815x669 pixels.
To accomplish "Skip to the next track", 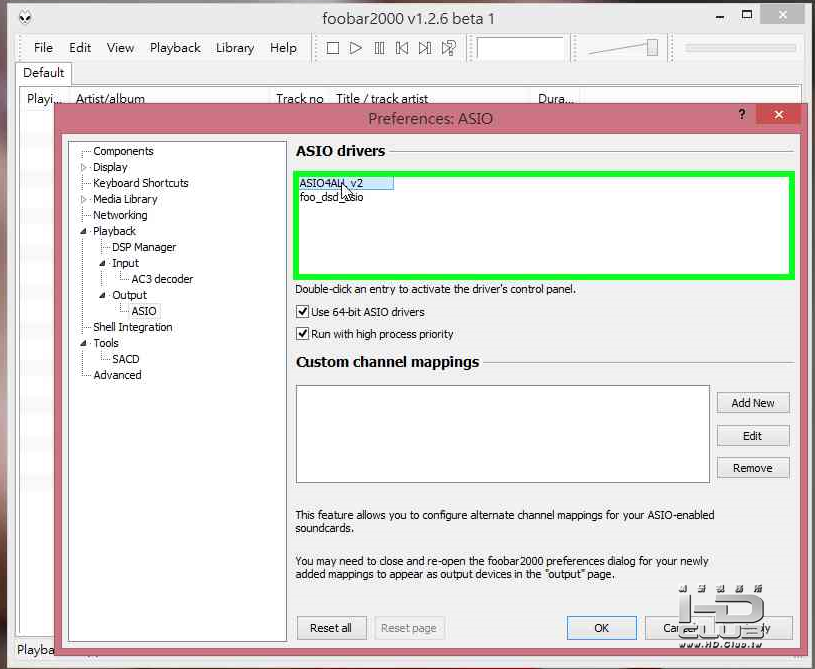I will (425, 48).
